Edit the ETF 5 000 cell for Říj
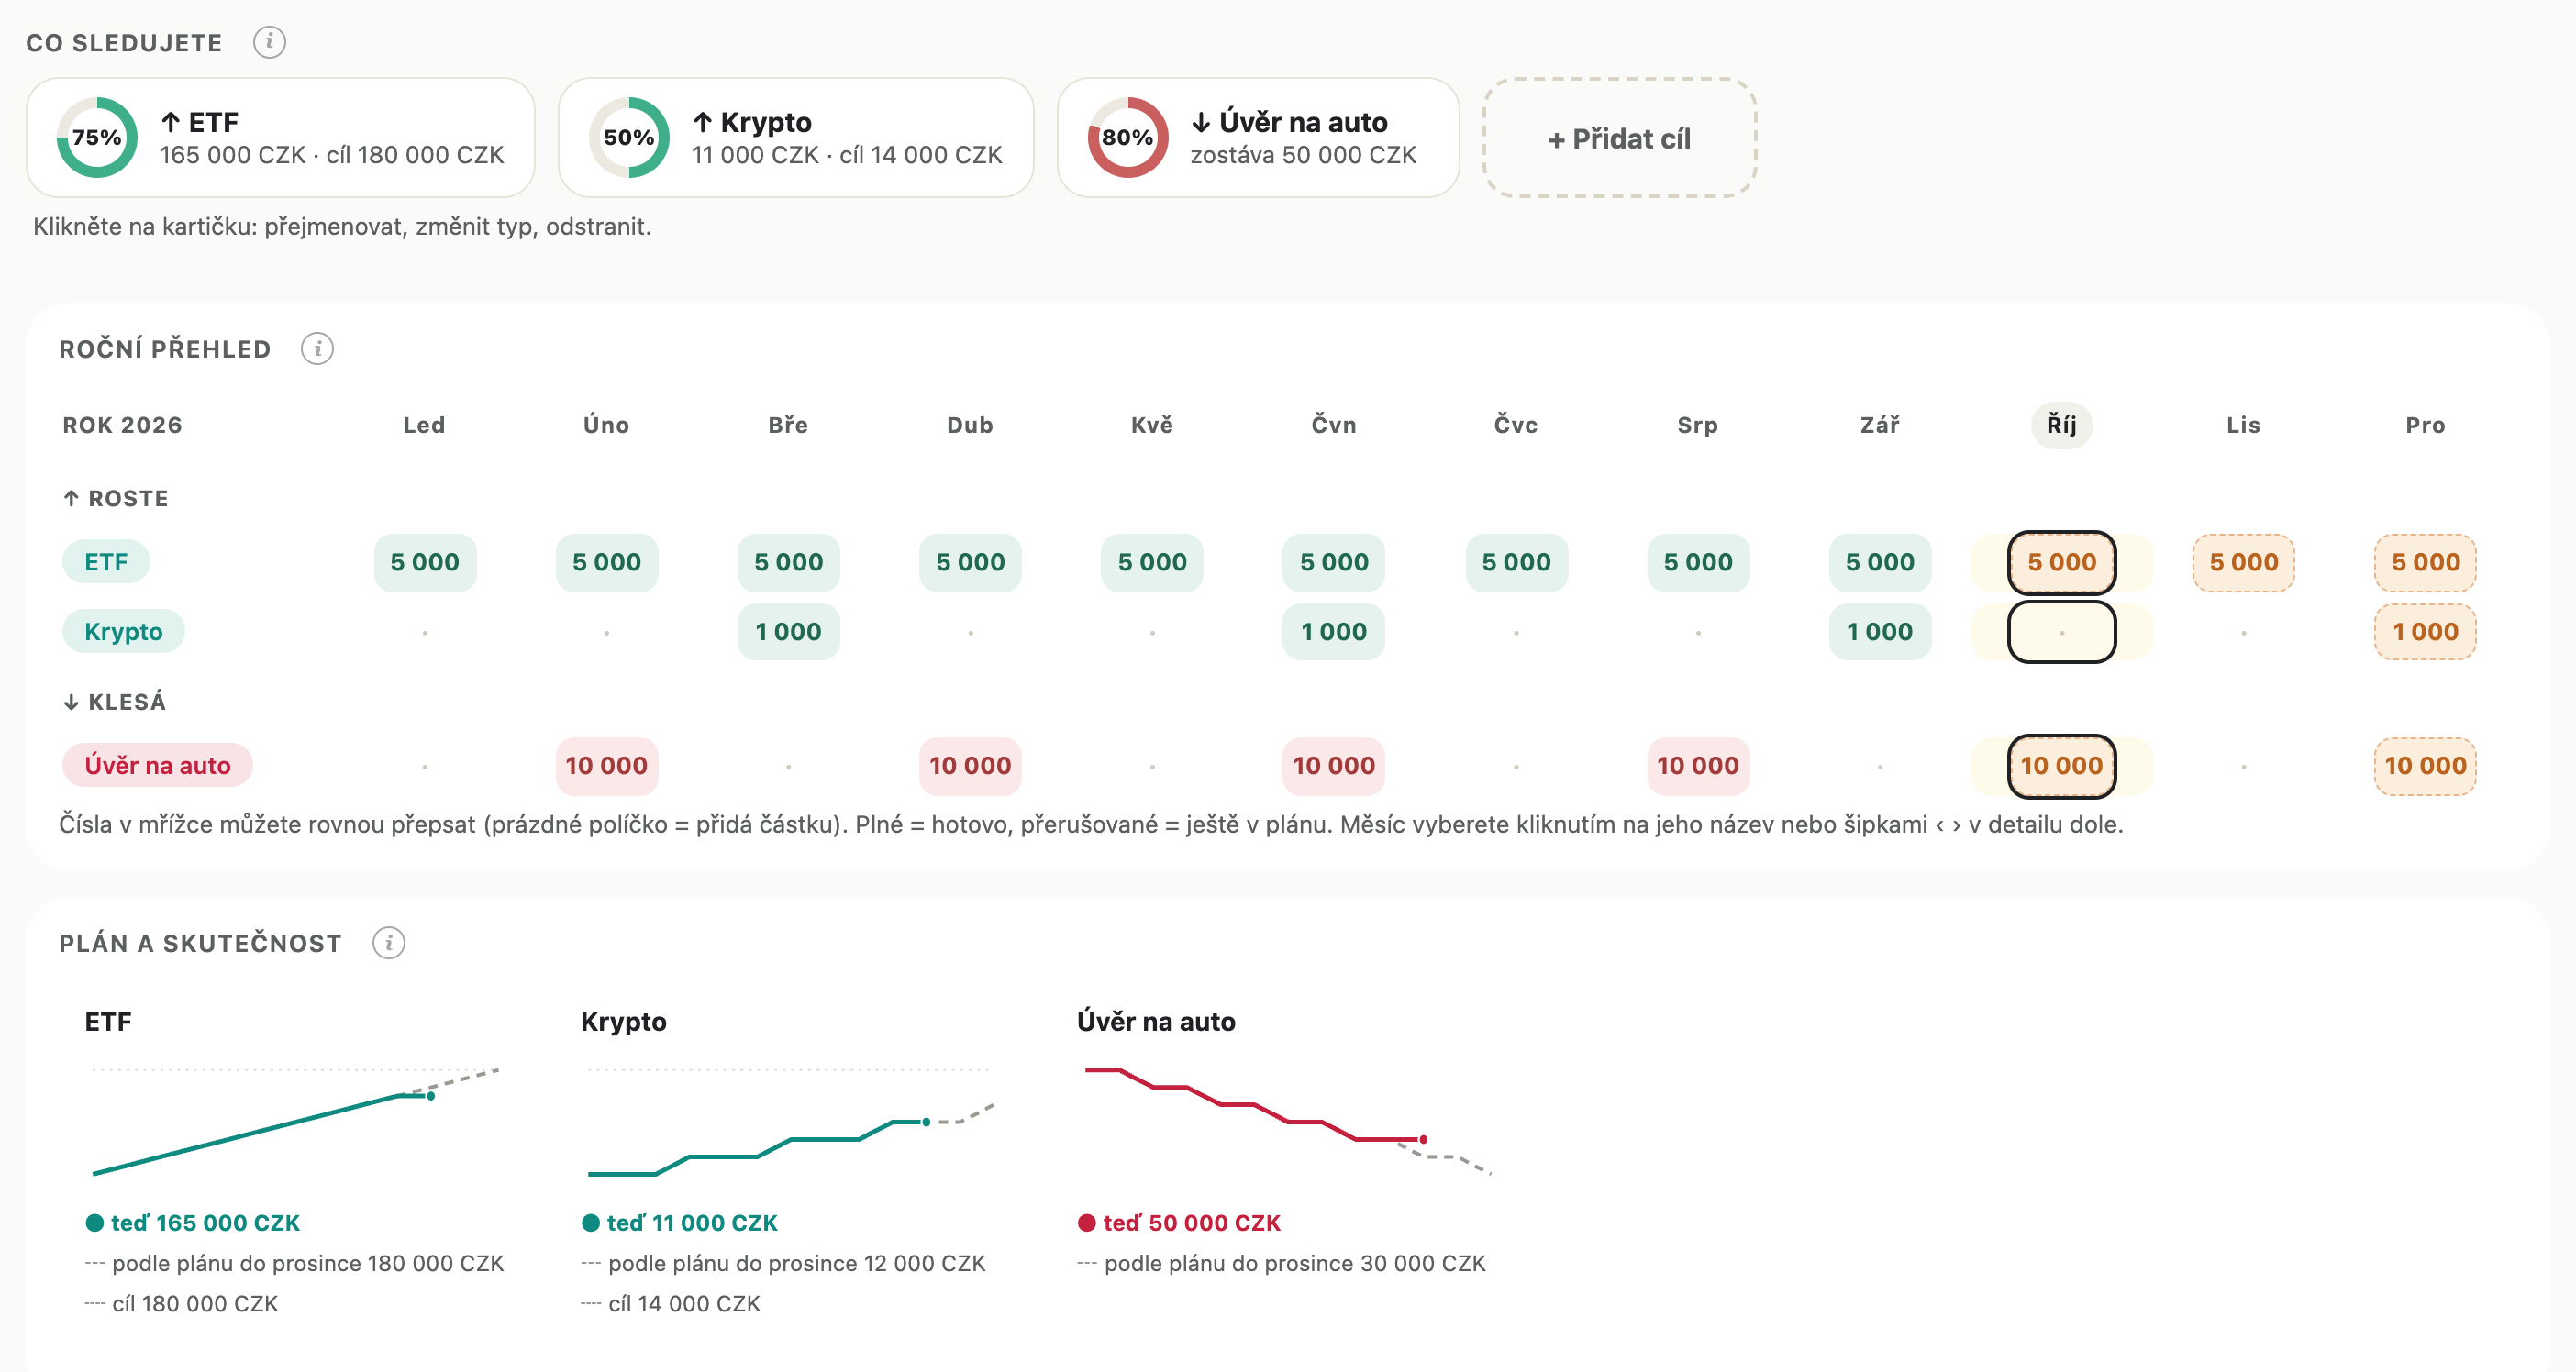Image resolution: width=2576 pixels, height=1372 pixels. [2062, 562]
